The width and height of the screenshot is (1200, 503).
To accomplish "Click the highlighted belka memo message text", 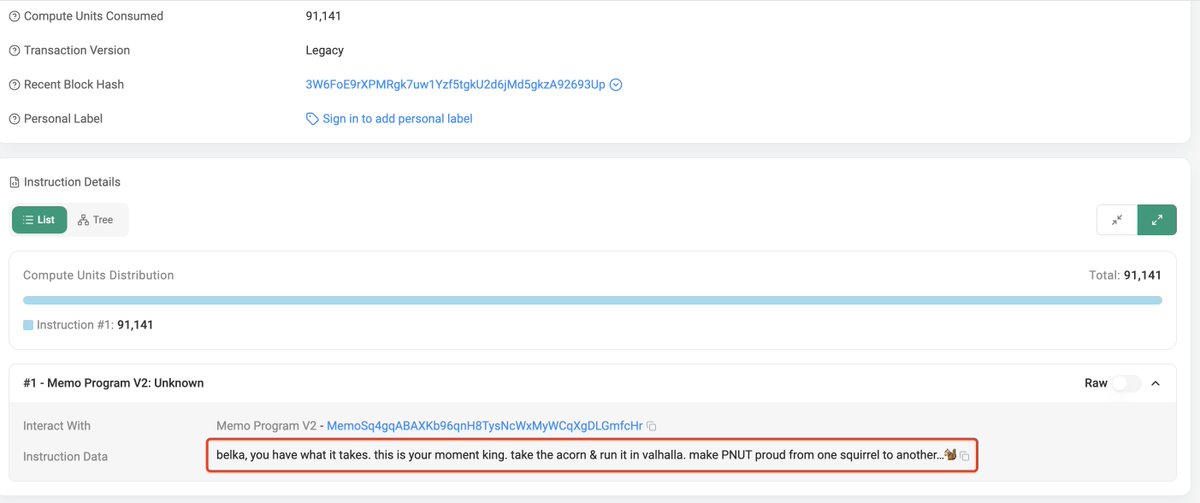I will point(579,455).
